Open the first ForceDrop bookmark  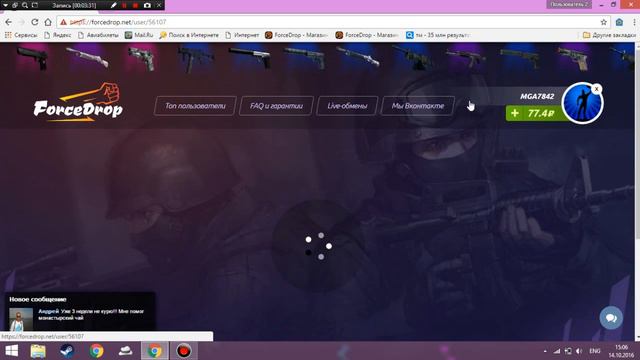pos(296,36)
